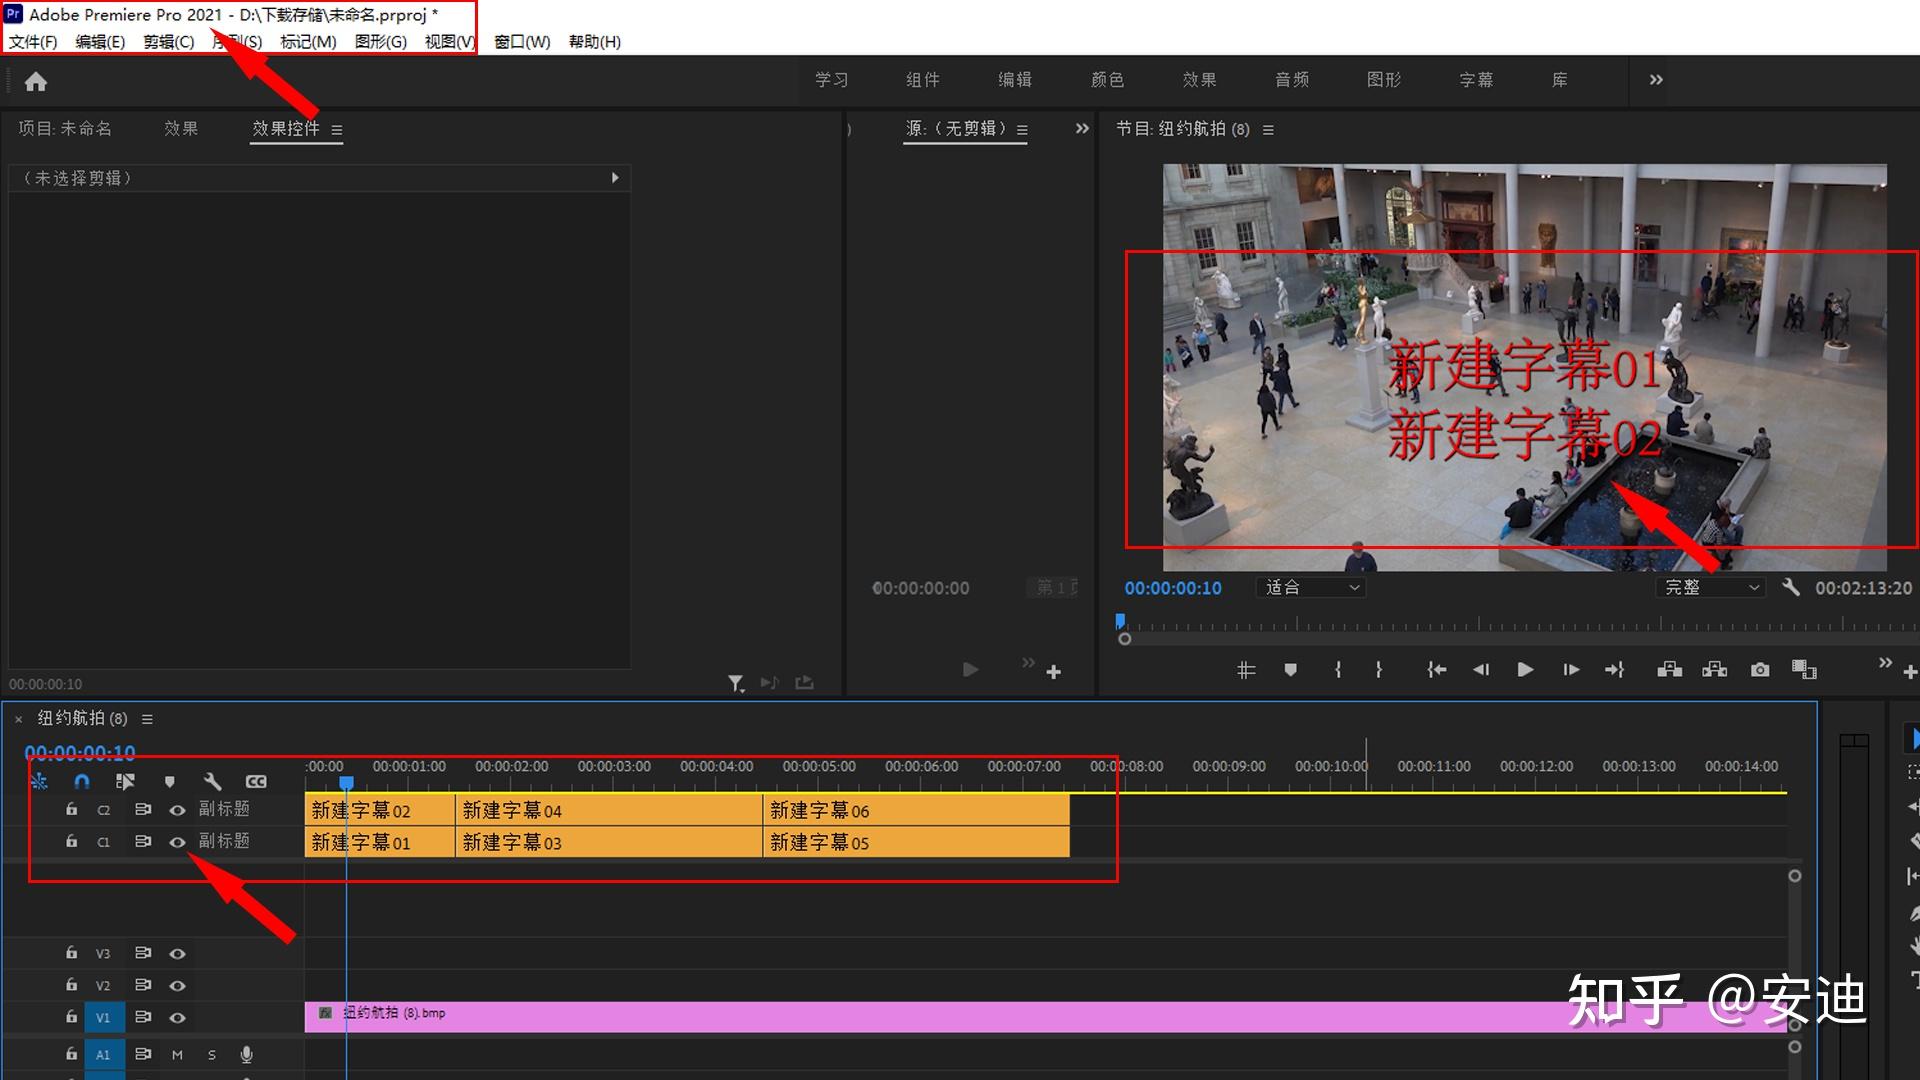1920x1080 pixels.
Task: Play the program sequence
Action: tap(1525, 670)
